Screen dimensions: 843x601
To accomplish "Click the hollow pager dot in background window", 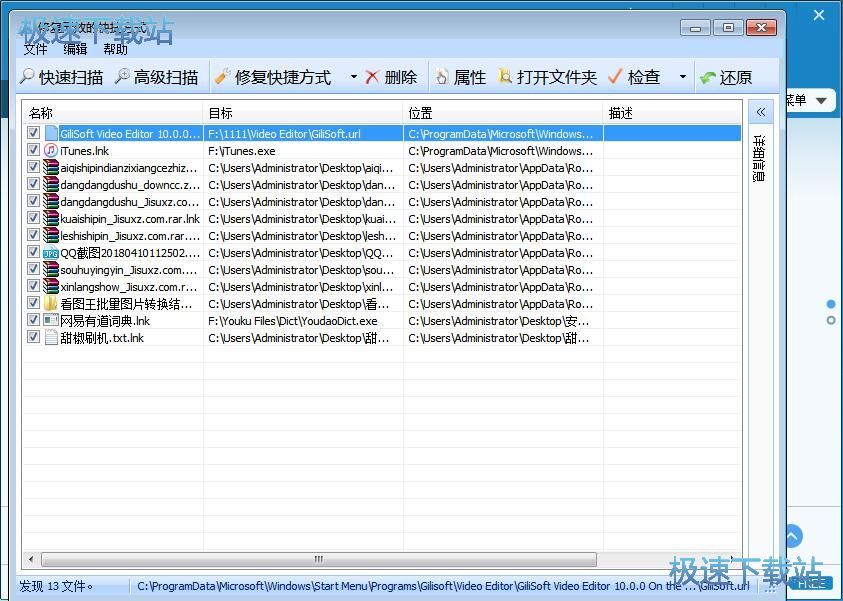I will tap(831, 320).
